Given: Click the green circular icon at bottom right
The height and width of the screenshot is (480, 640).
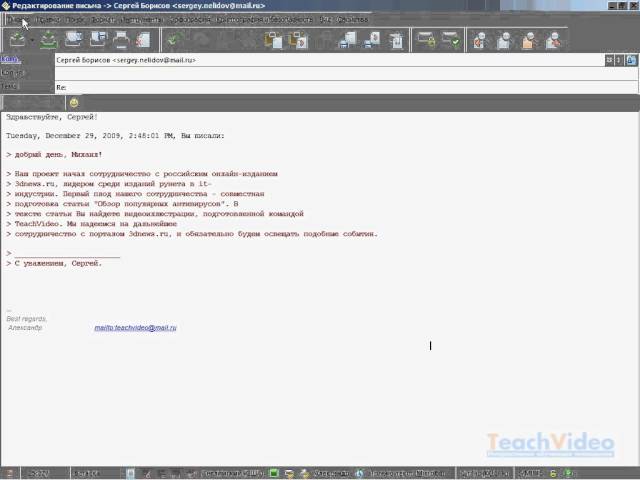Looking at the screenshot, I should pyautogui.click(x=568, y=473).
